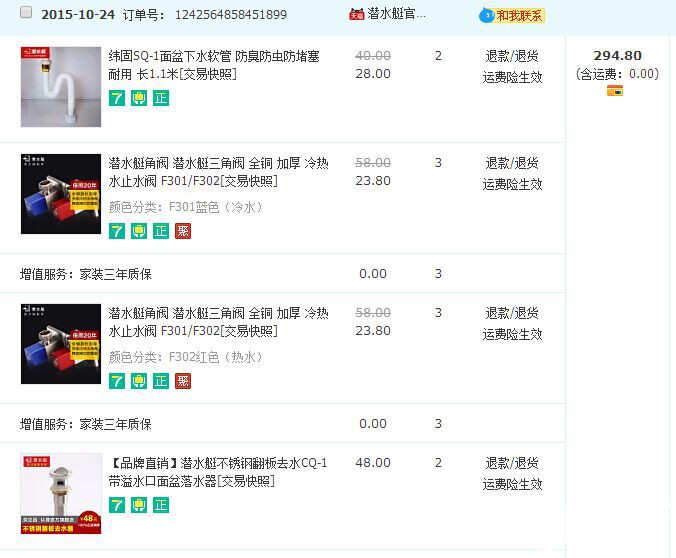Open the 纬固SQ-1 drain hose product thumbnail
The image size is (676, 558).
[61, 87]
